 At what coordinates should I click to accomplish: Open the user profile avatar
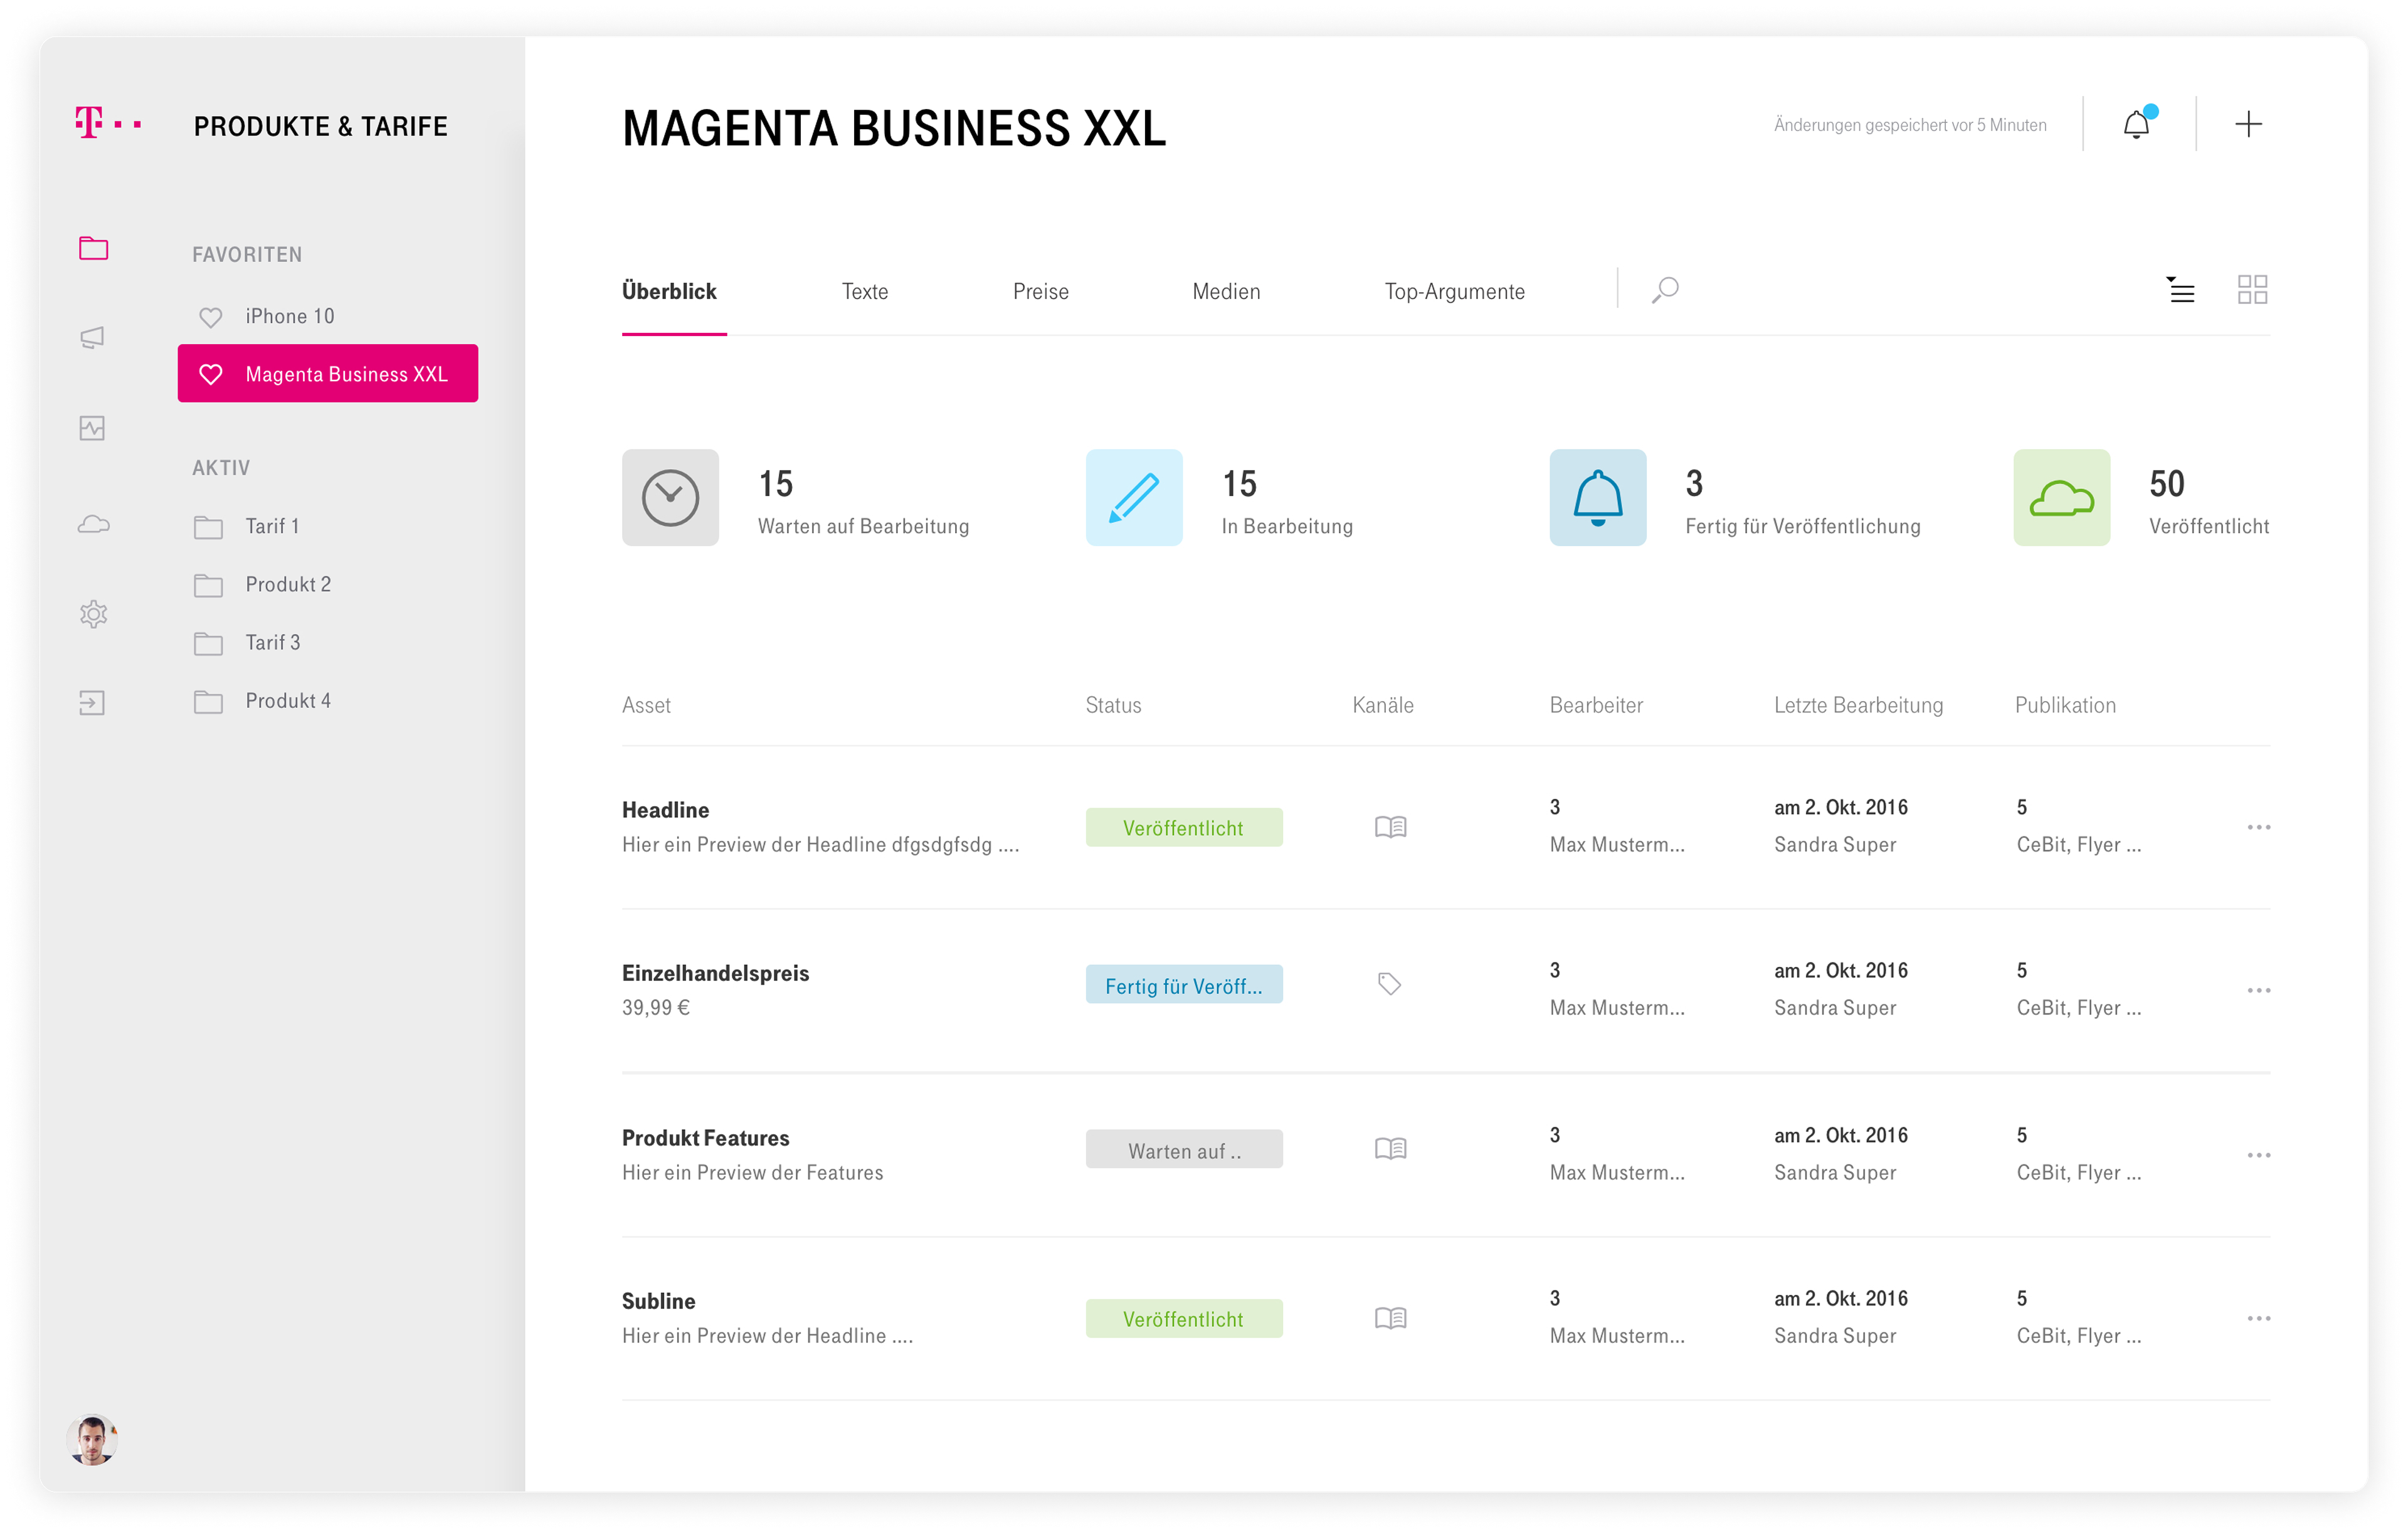[x=92, y=1440]
